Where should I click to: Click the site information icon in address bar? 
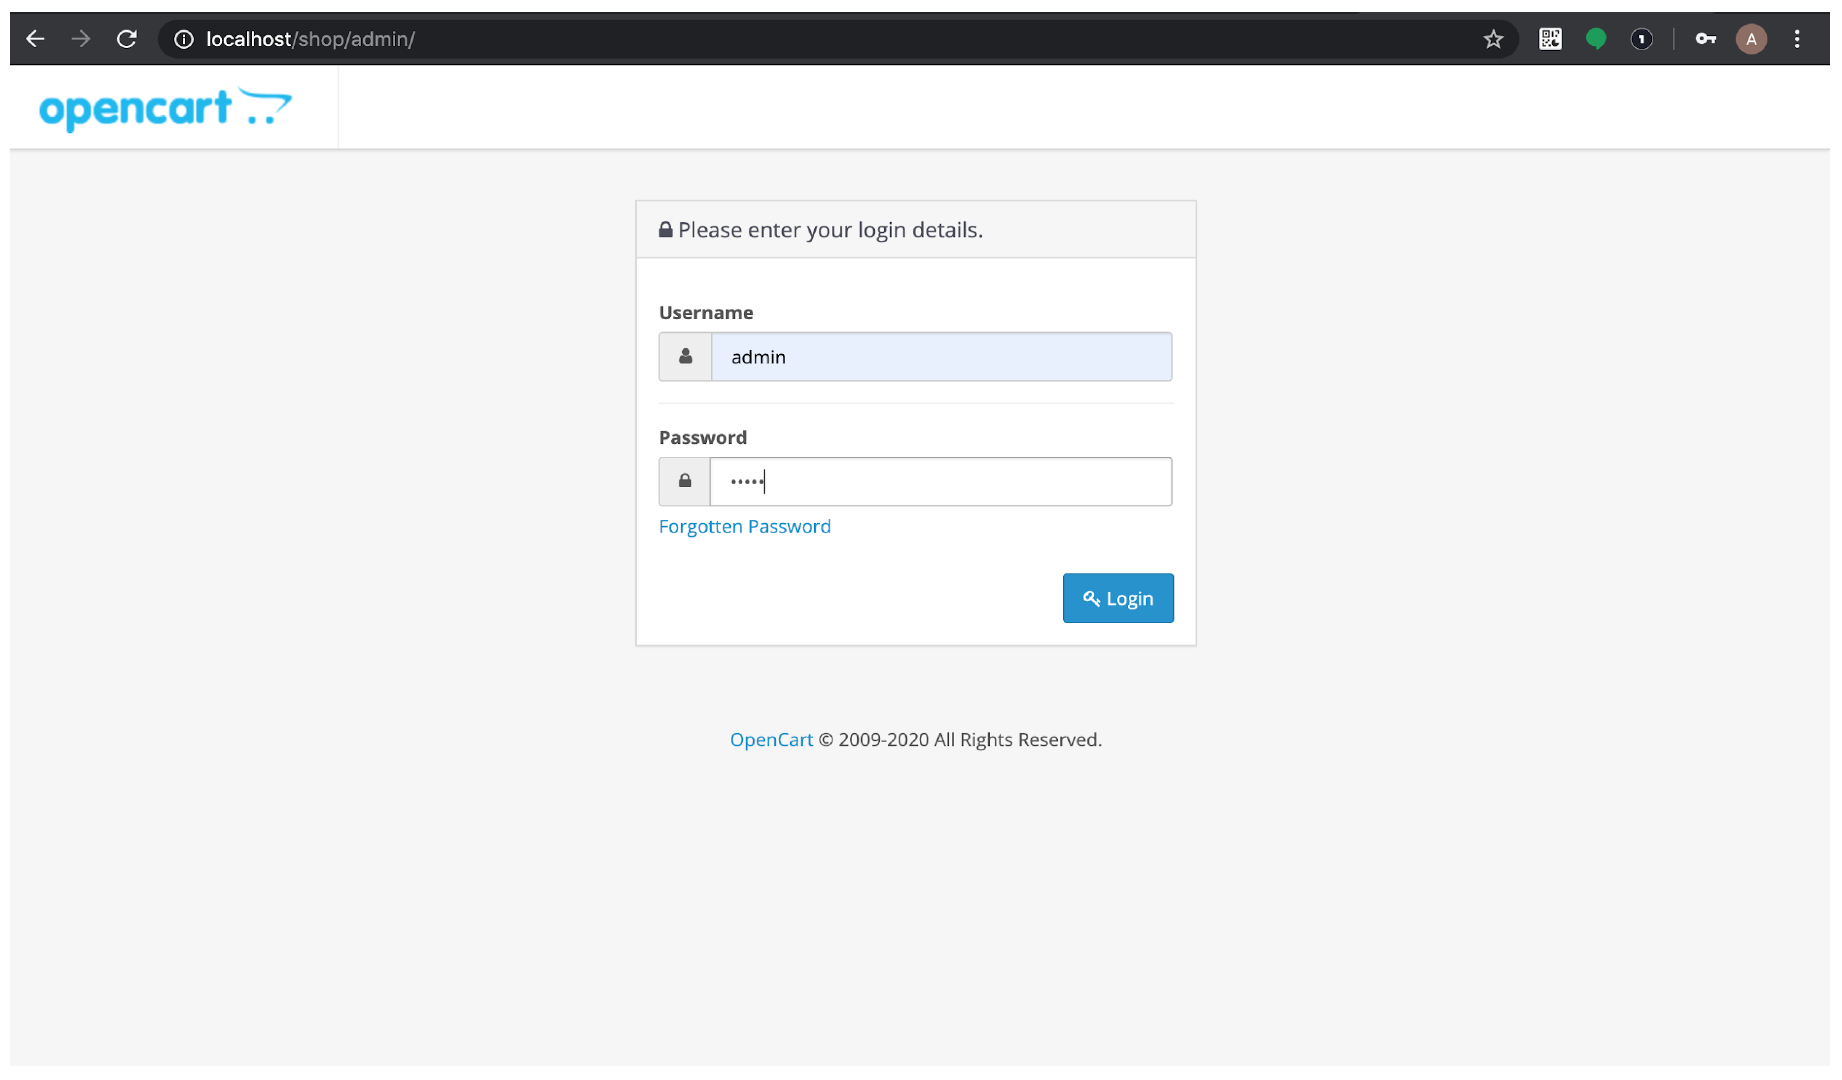click(184, 39)
